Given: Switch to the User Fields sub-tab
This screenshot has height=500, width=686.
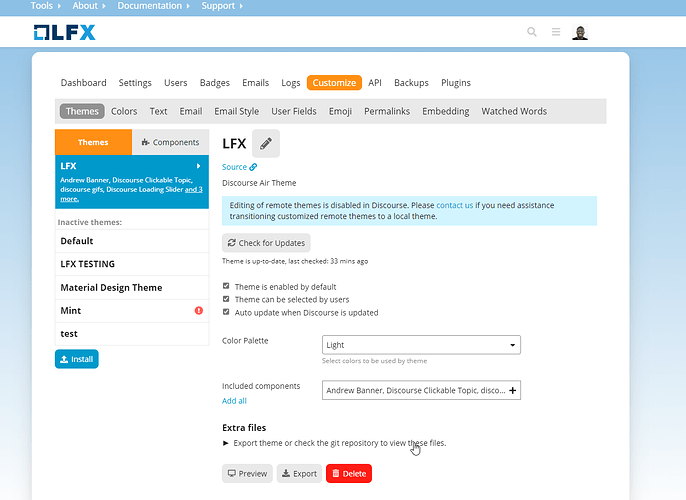Looking at the screenshot, I should pyautogui.click(x=294, y=111).
